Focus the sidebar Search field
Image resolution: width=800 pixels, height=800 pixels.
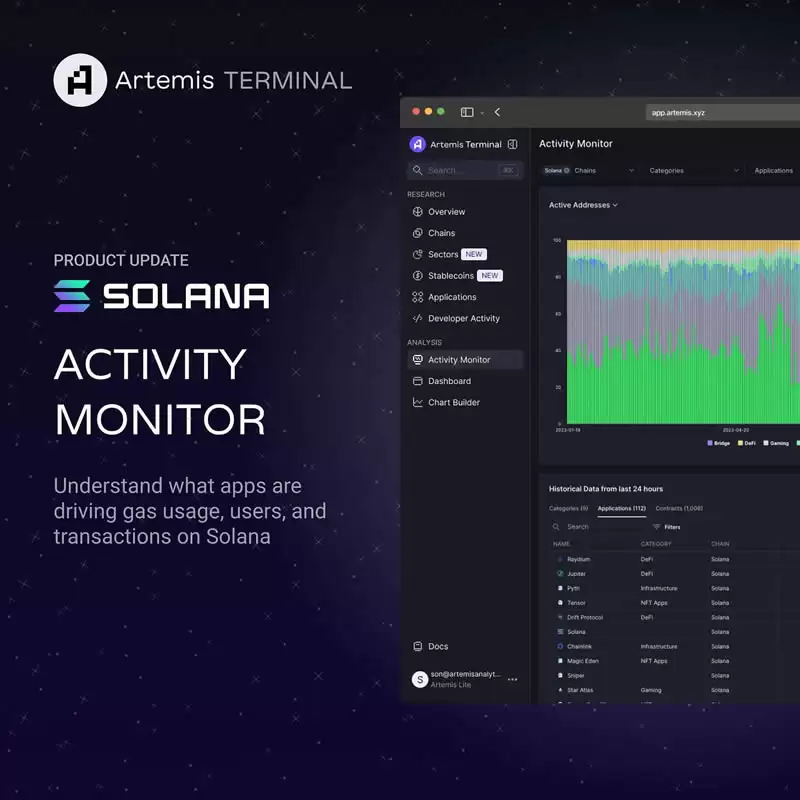pyautogui.click(x=465, y=170)
